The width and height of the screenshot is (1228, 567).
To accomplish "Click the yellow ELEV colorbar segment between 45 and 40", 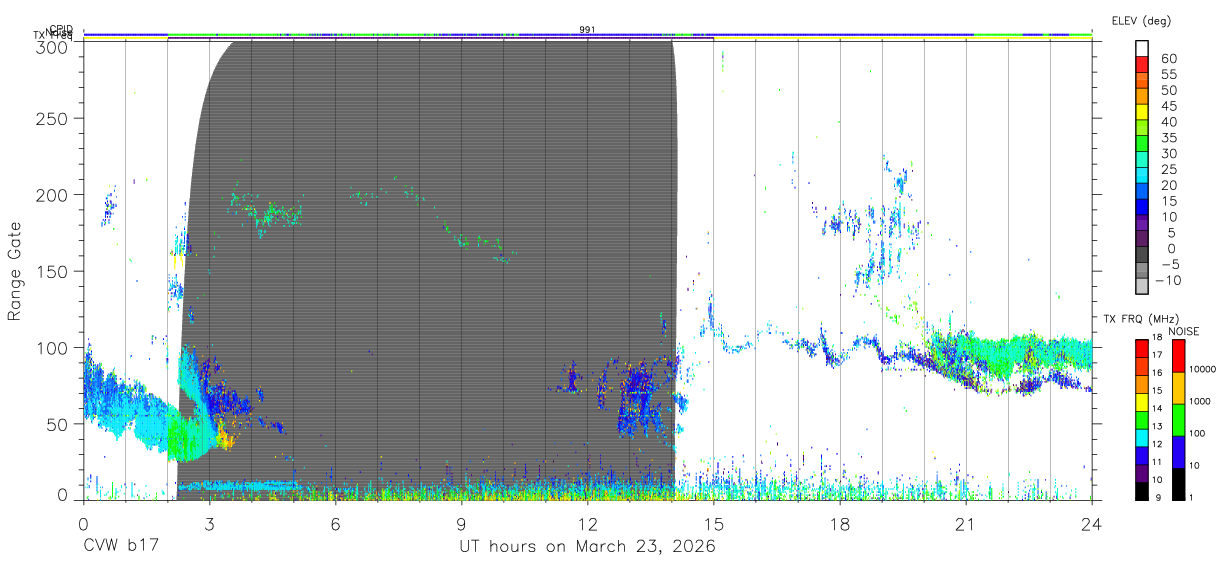I will 1144,114.
